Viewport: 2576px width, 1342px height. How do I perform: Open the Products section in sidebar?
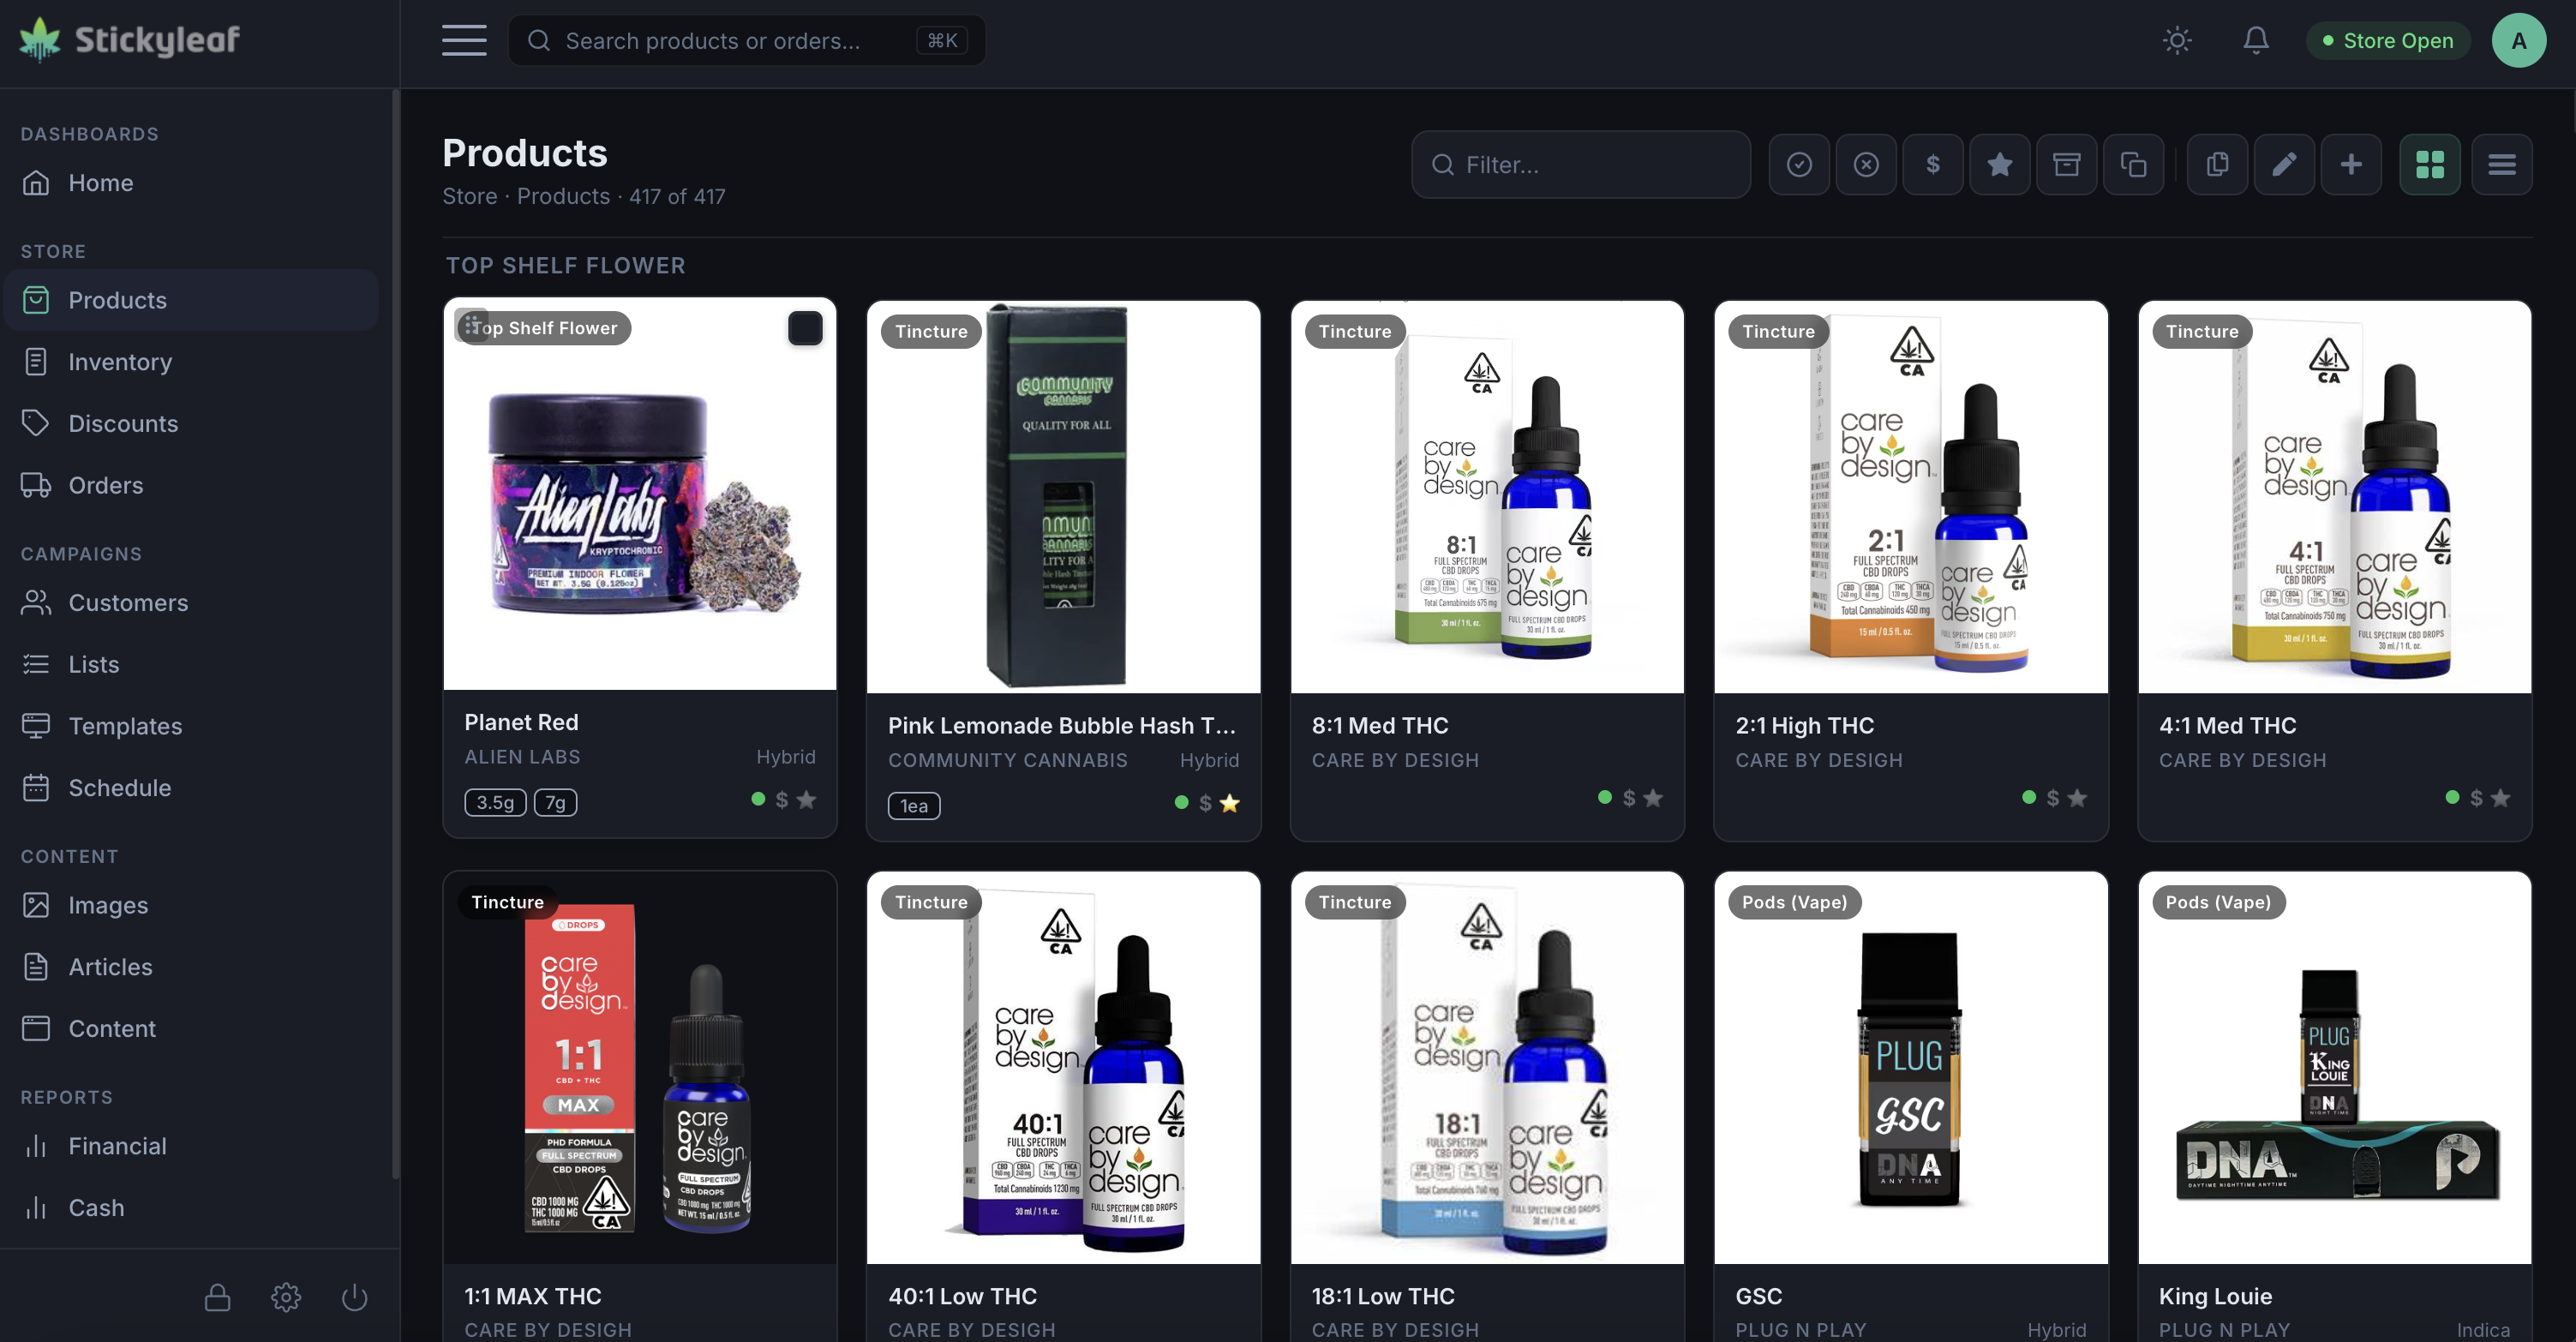117,299
